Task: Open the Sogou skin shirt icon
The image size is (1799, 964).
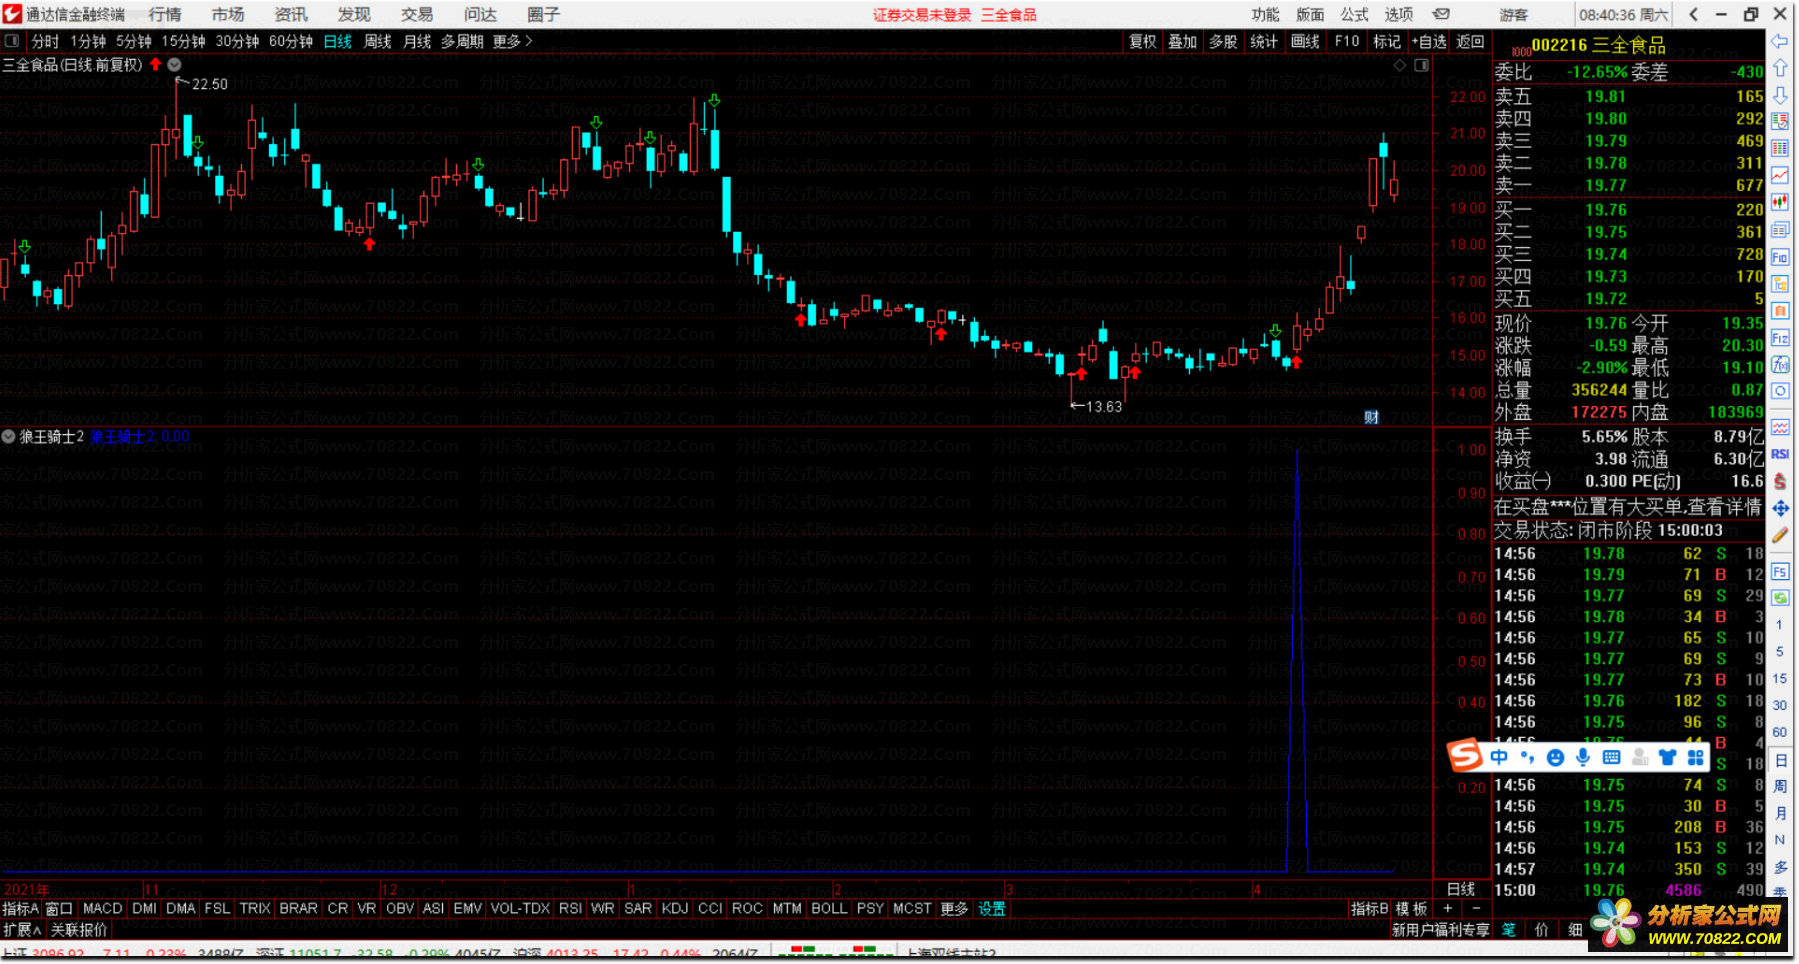Action: click(x=1667, y=757)
